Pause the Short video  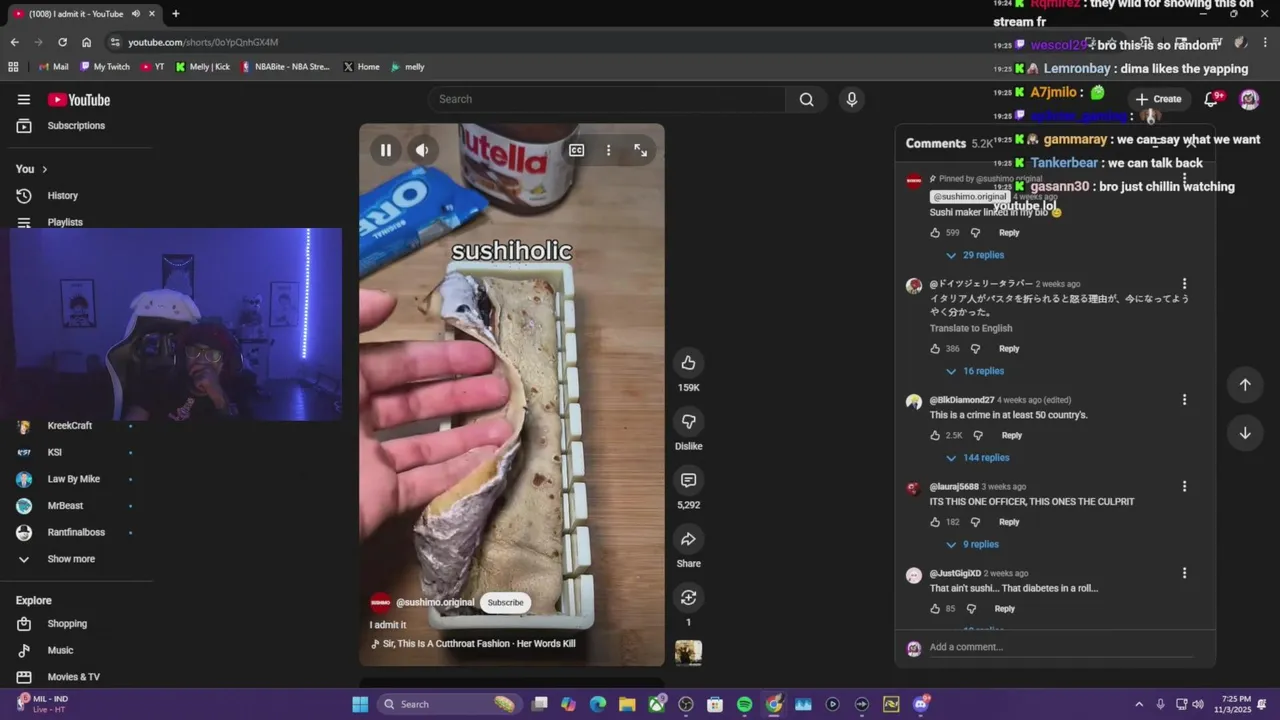point(385,150)
